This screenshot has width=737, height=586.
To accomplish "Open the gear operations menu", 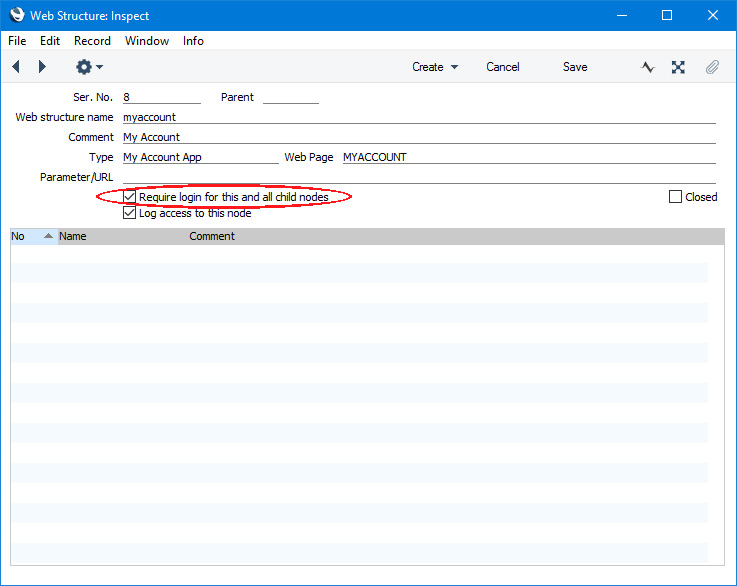I will (x=89, y=67).
